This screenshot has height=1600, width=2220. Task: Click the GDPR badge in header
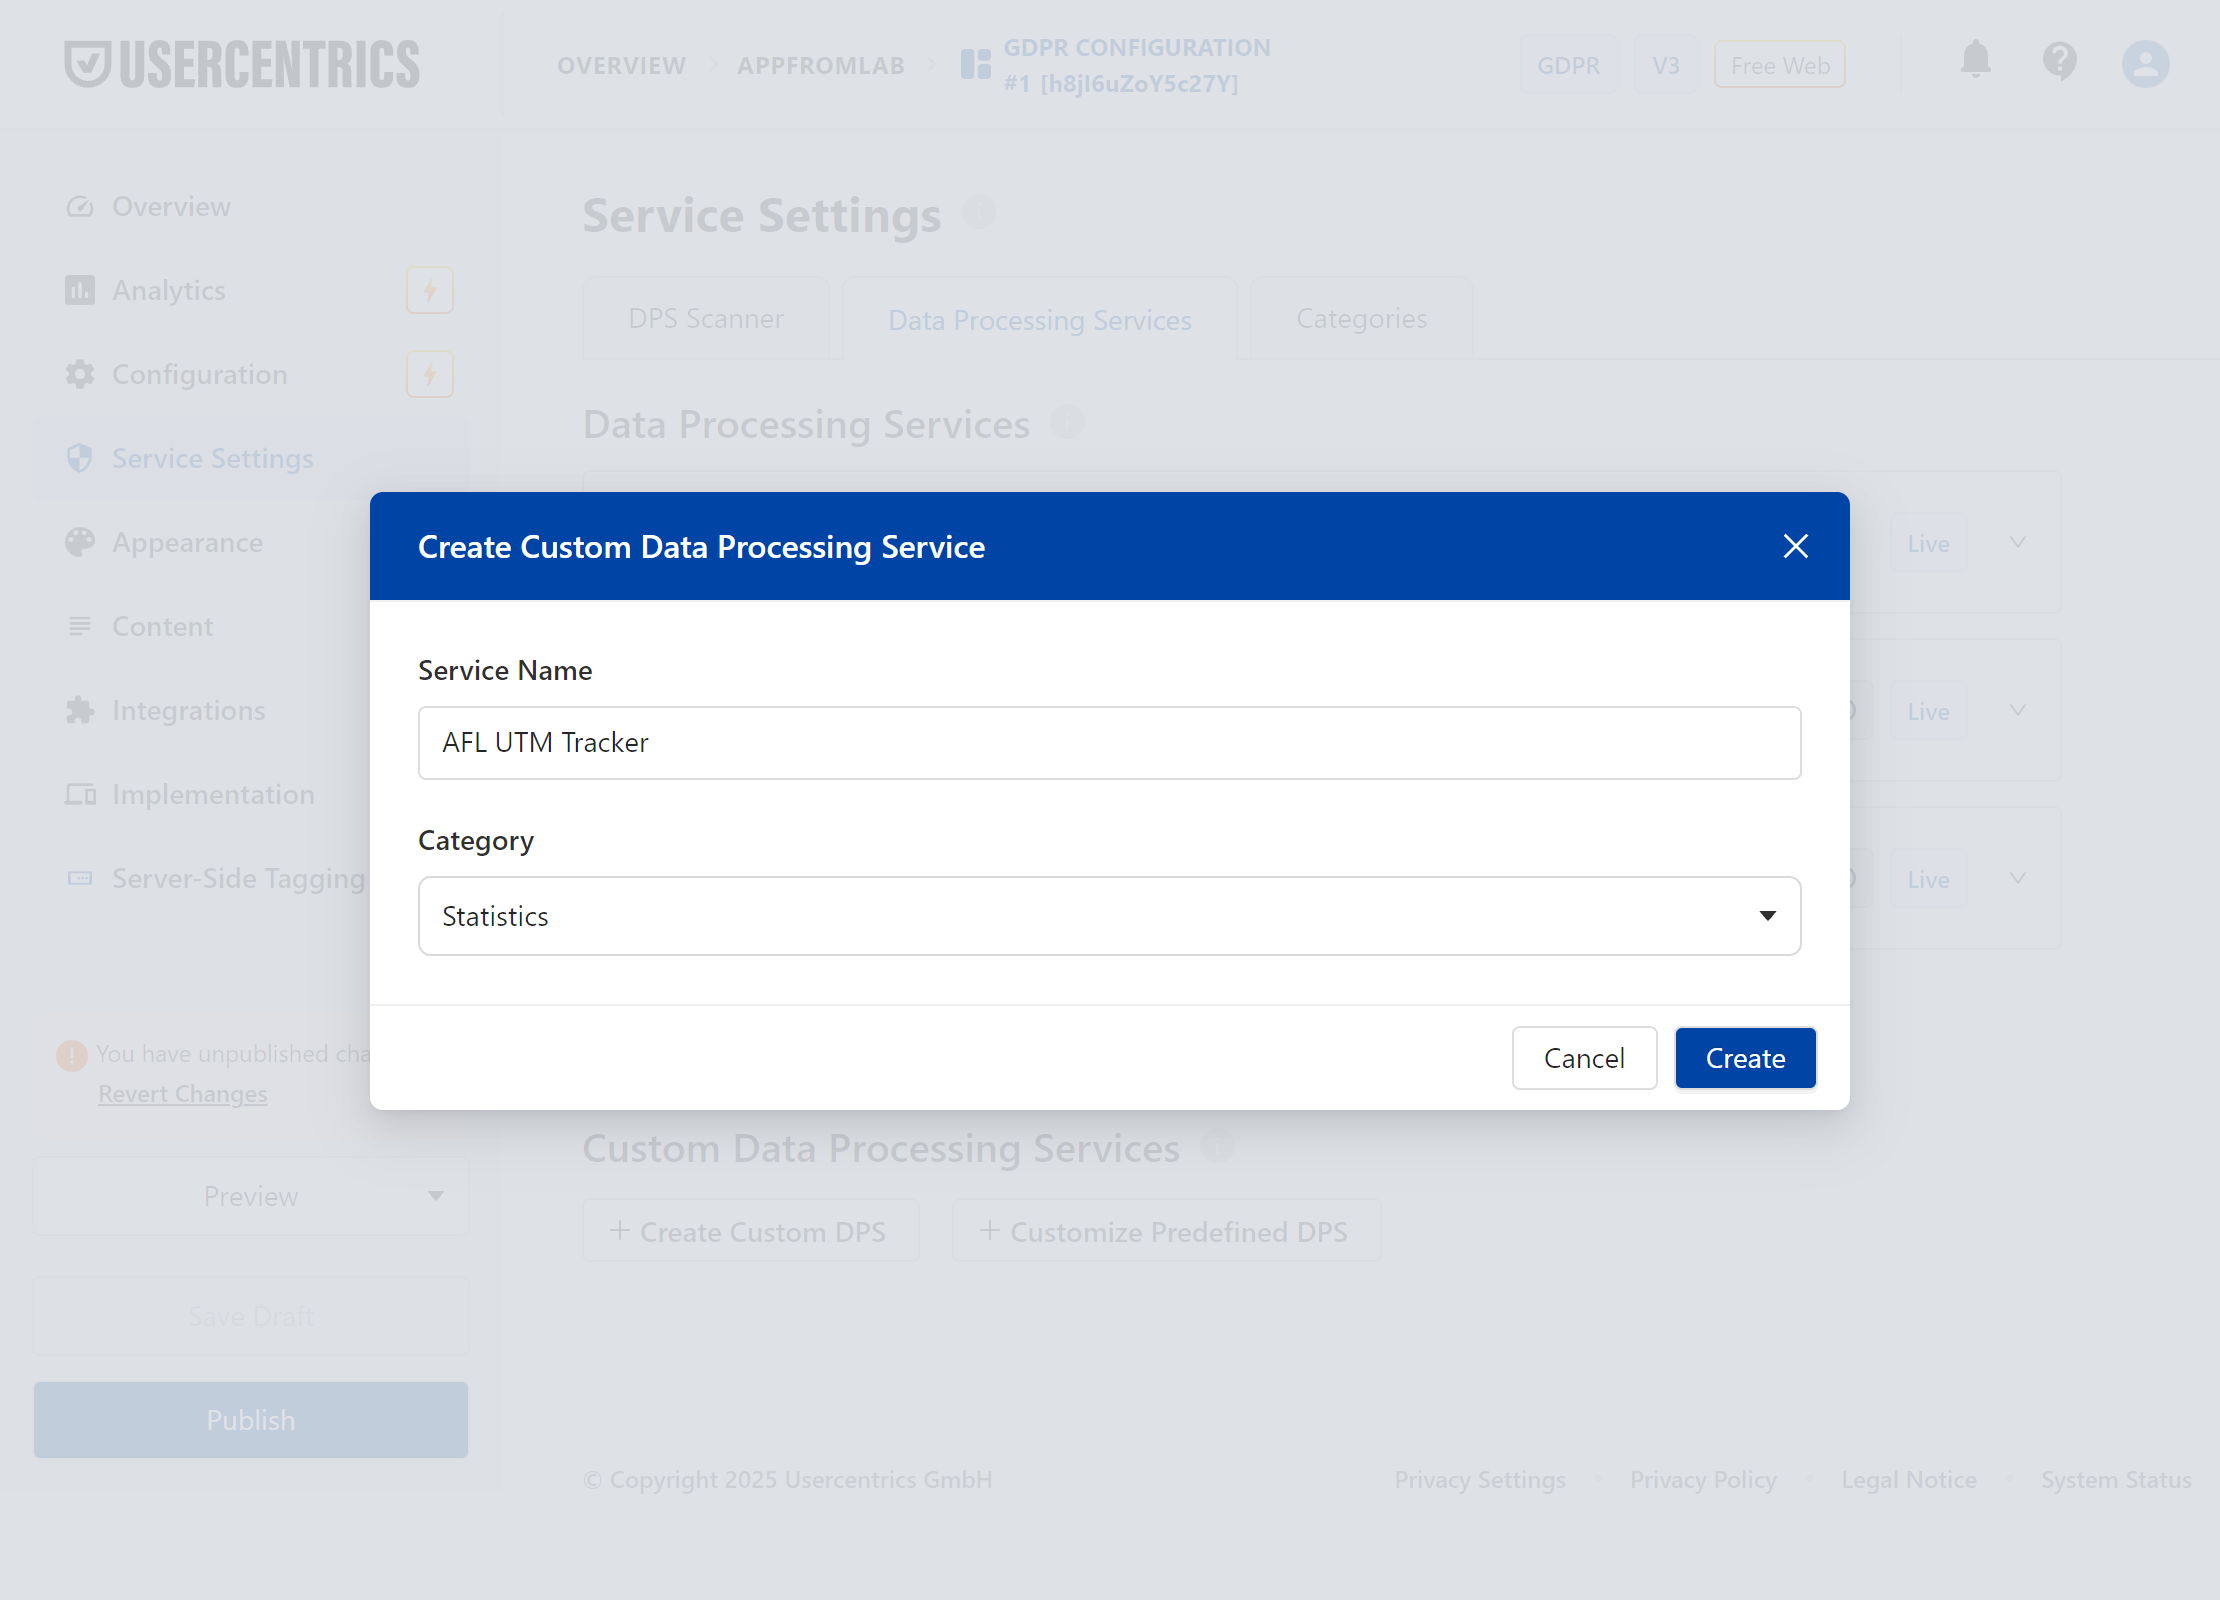(1568, 65)
